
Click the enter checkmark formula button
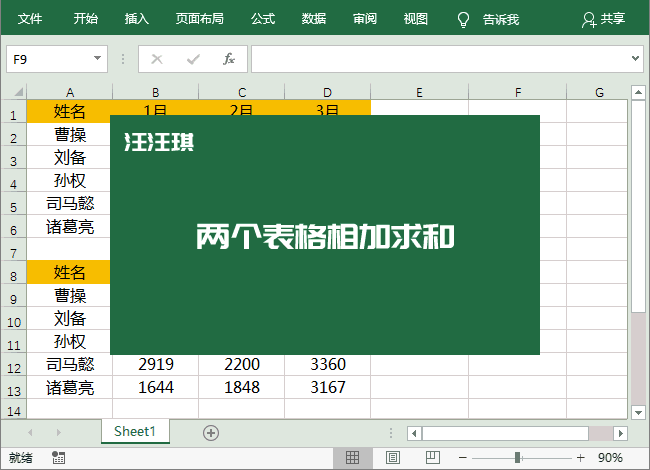pos(193,59)
